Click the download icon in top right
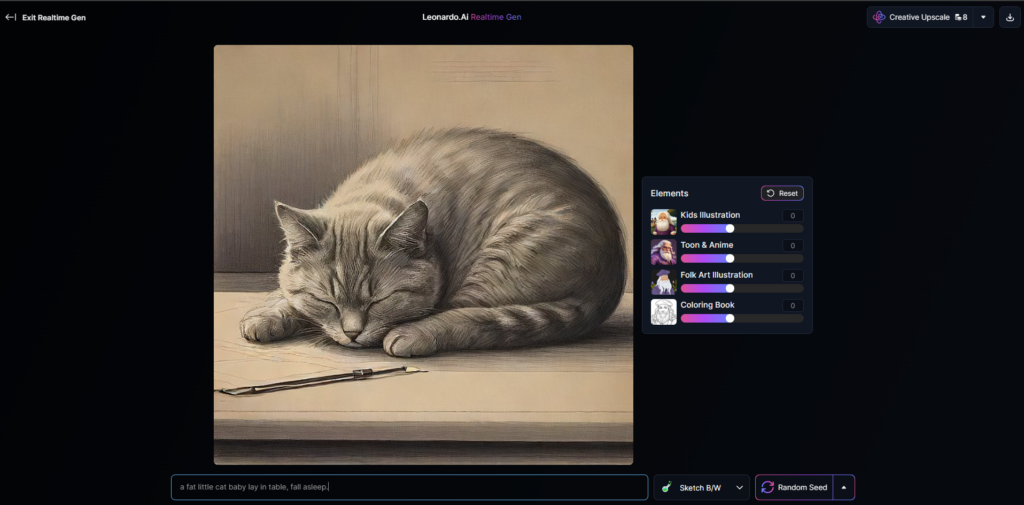The width and height of the screenshot is (1024, 505). pos(1009,17)
